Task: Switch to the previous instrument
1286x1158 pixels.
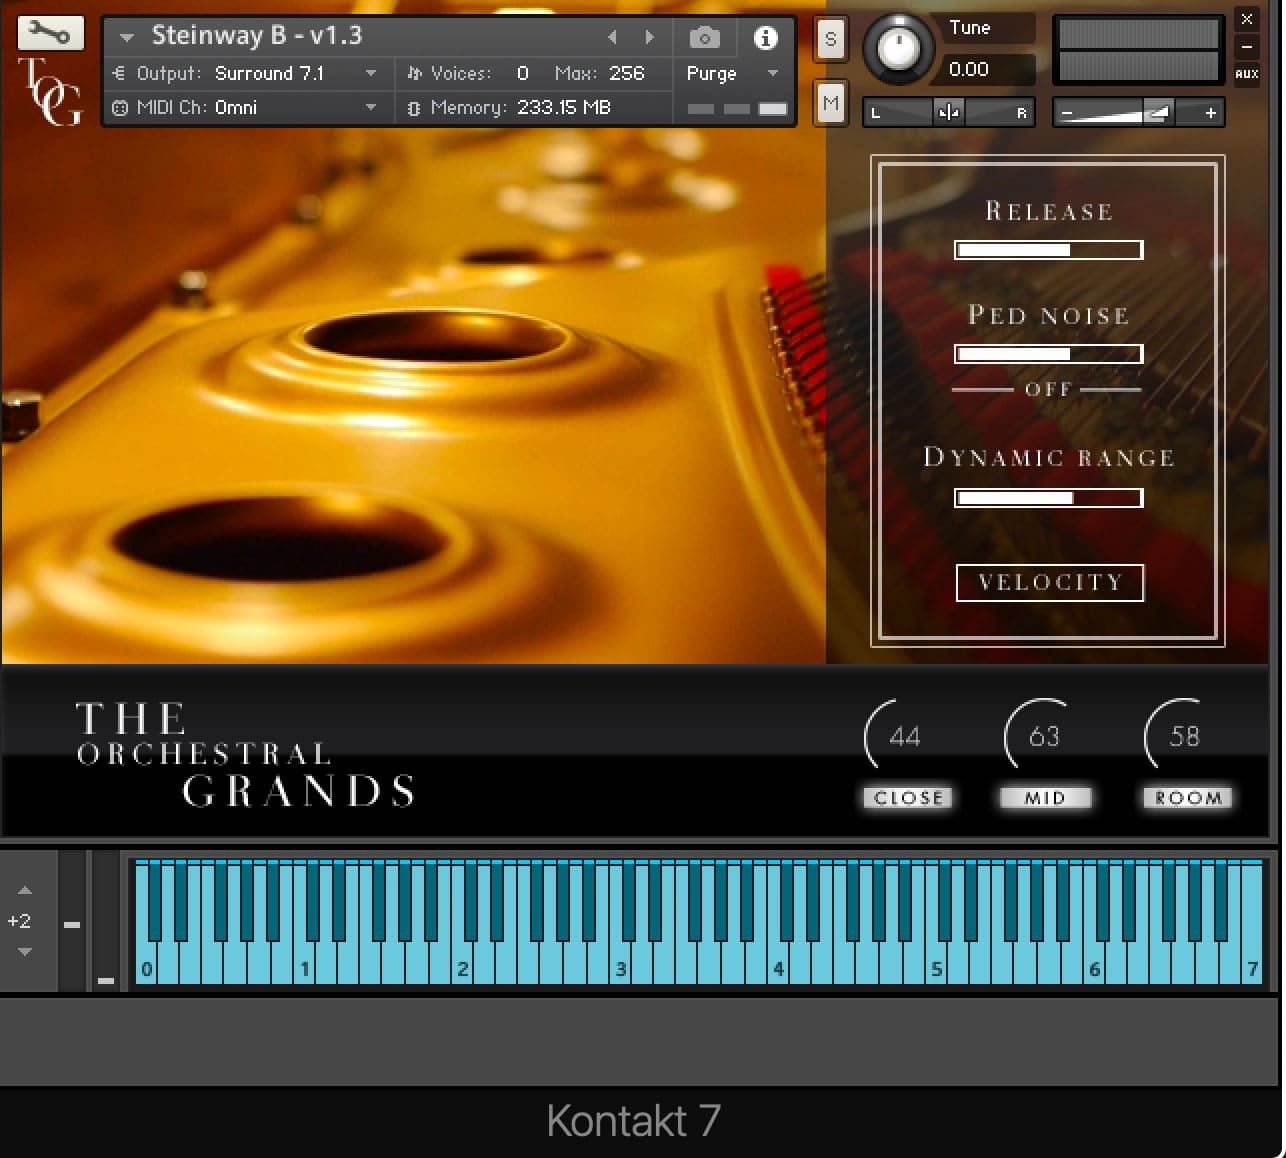Action: (612, 37)
